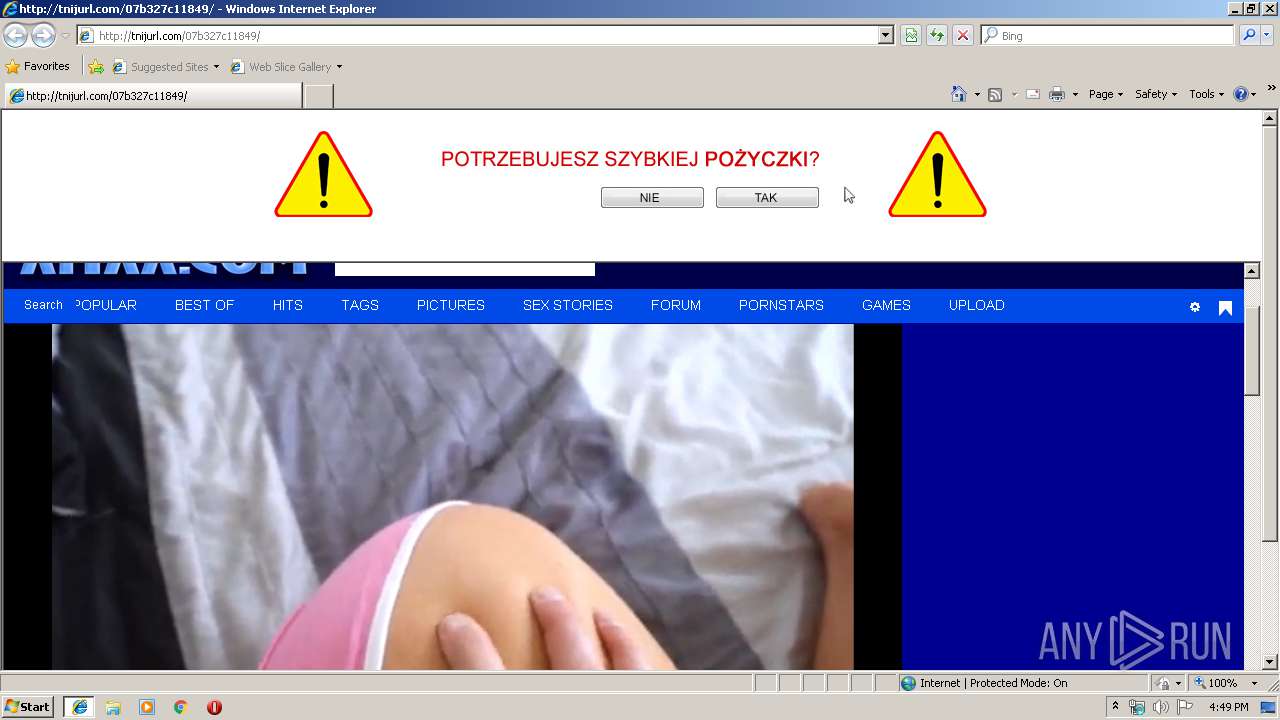The height and width of the screenshot is (720, 1280).
Task: Open the TAGS nav item
Action: point(360,305)
